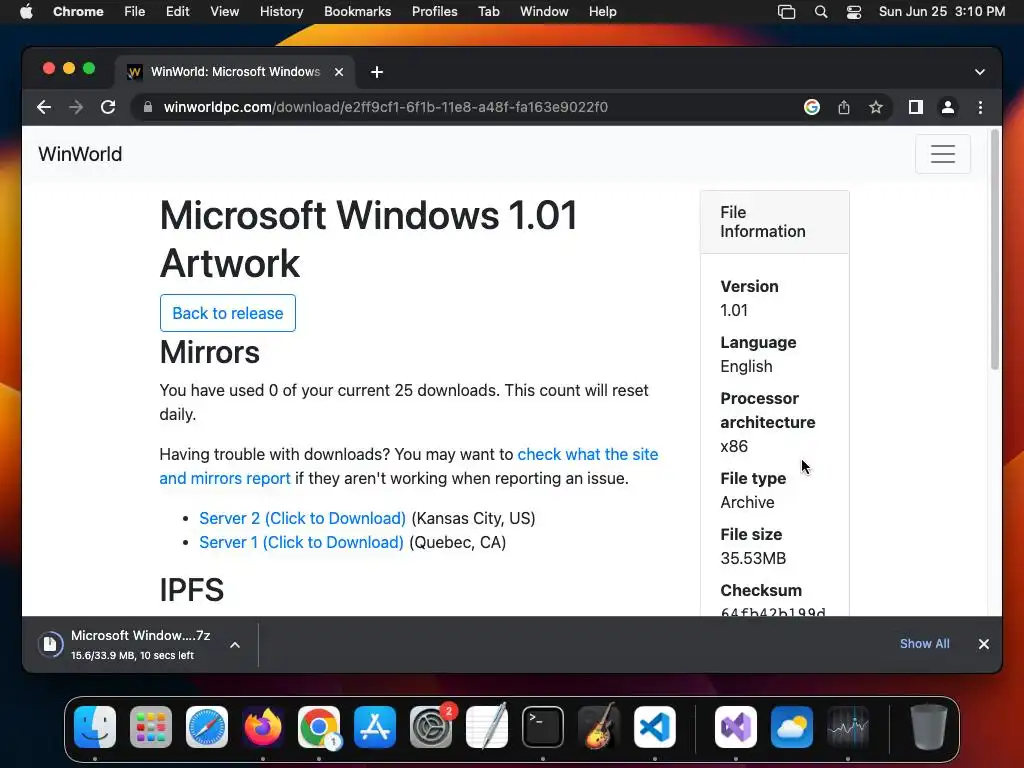This screenshot has height=768, width=1024.
Task: Open the Profiles menu
Action: (434, 12)
